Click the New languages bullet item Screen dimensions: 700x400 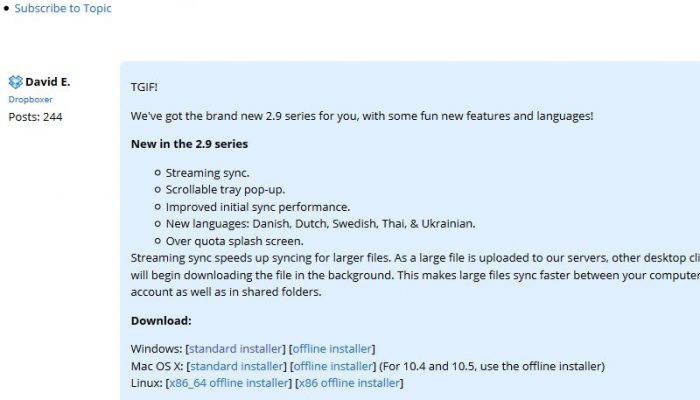point(321,224)
